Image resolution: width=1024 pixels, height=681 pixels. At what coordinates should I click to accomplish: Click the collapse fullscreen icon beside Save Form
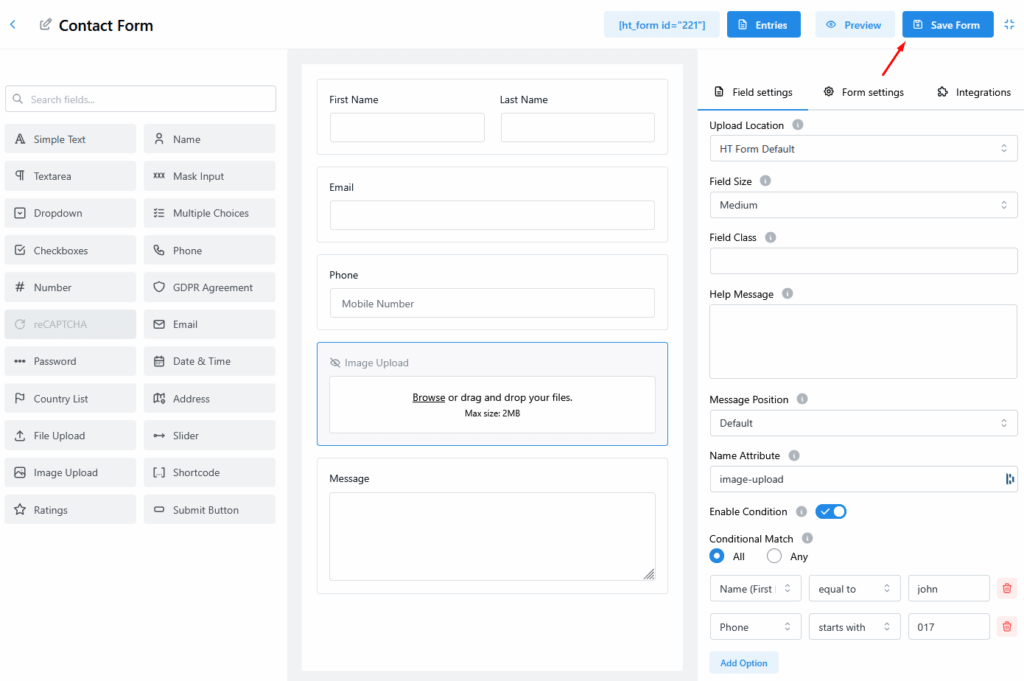click(x=1009, y=25)
